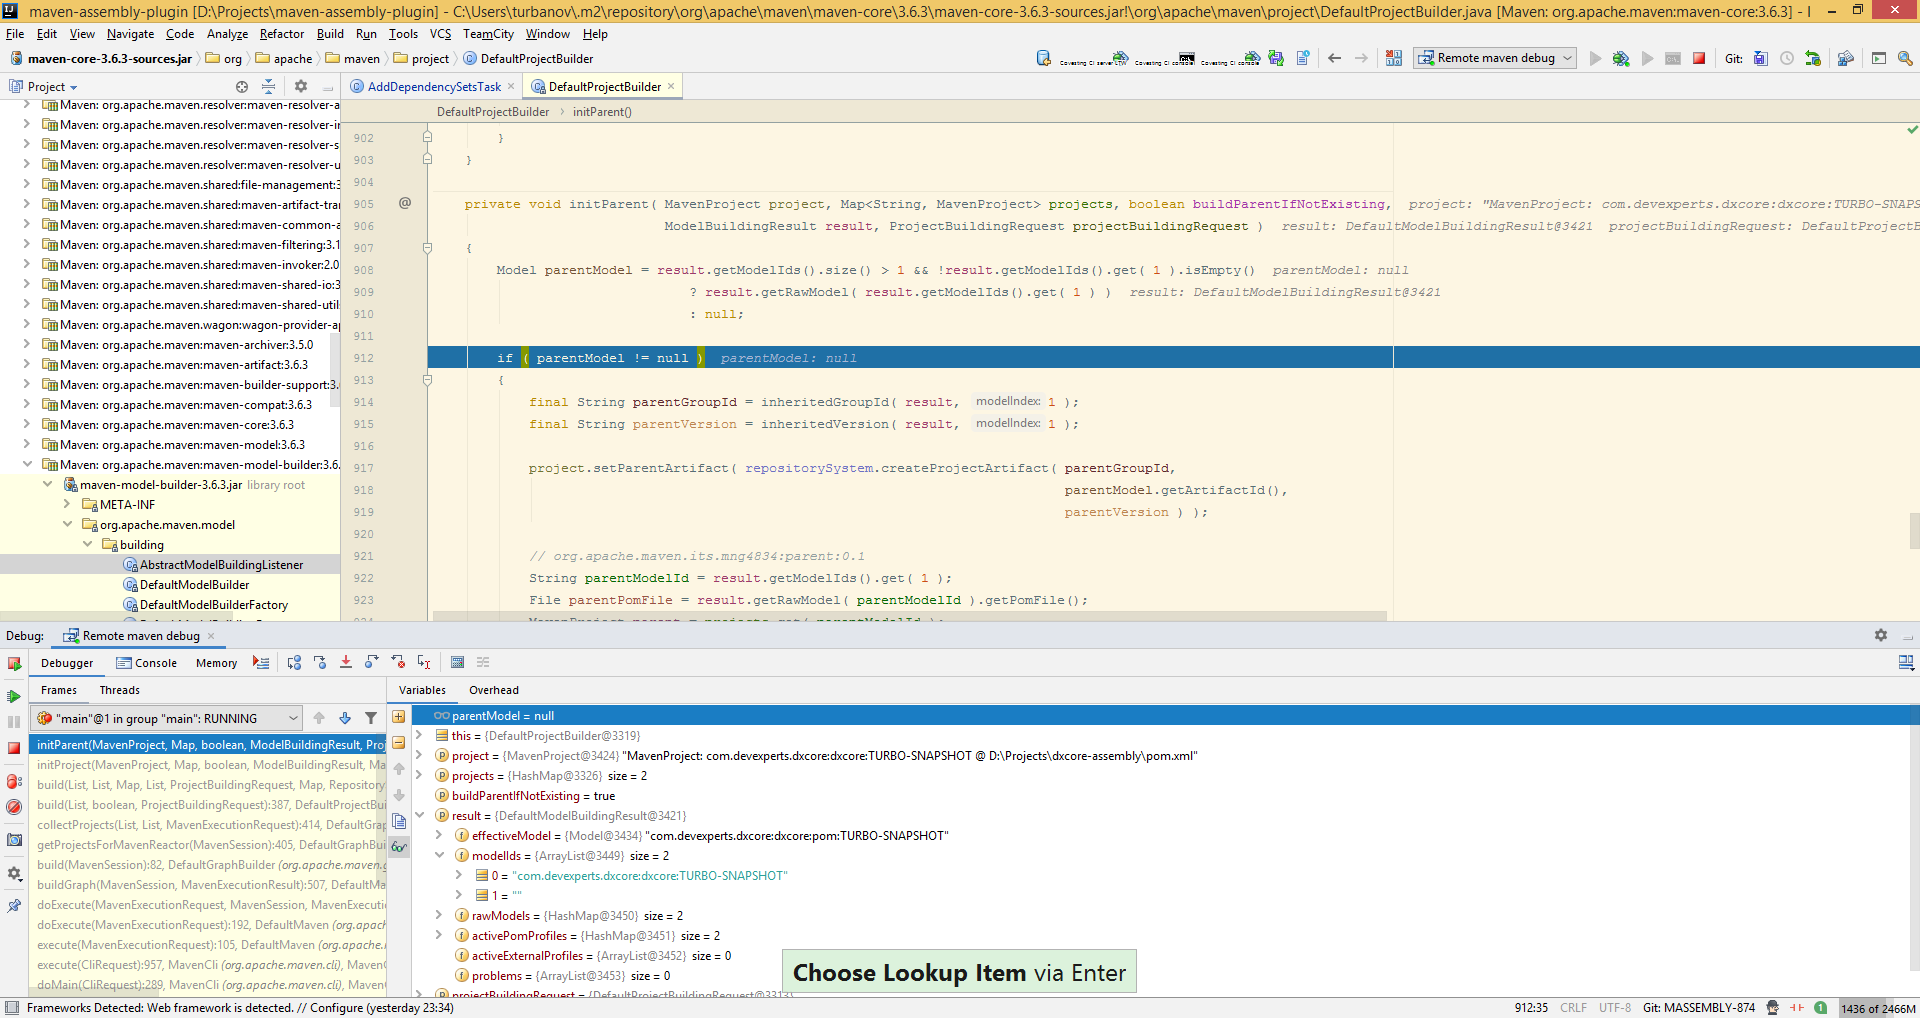Screen dimensions: 1920x1018
Task: Open Evaluate Expression calculator icon
Action: point(457,663)
